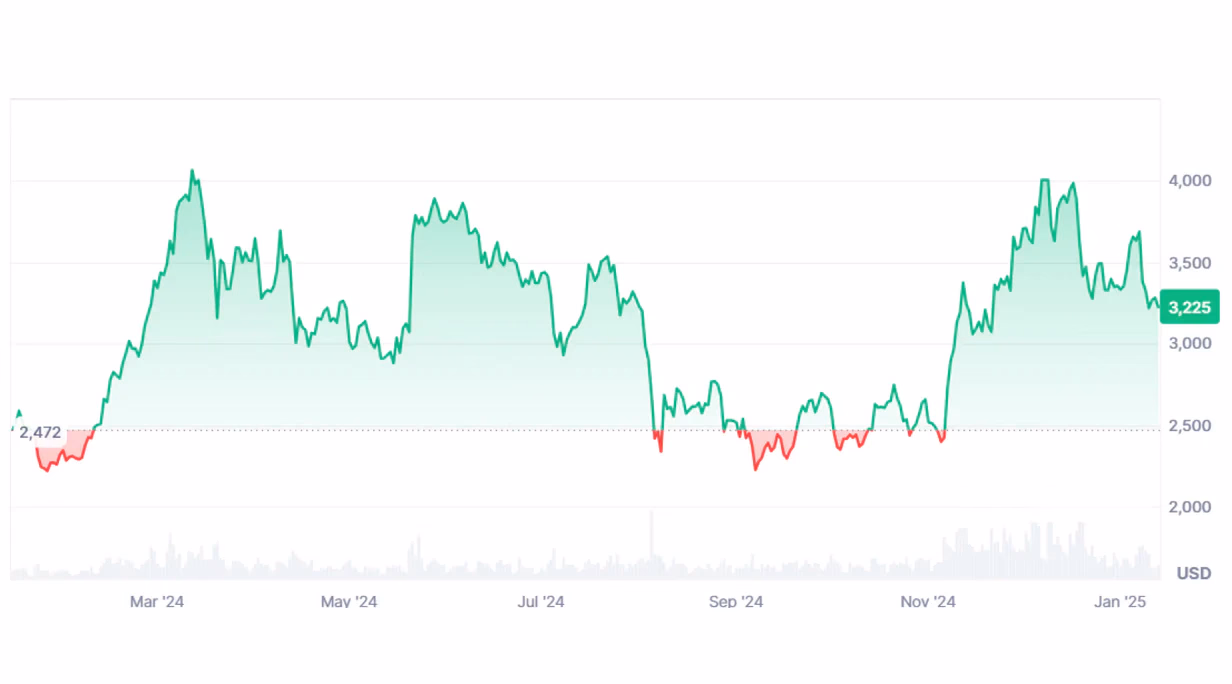Viewport: 1232px width, 684px height.
Task: Click the Mar '24 date label
Action: [157, 602]
